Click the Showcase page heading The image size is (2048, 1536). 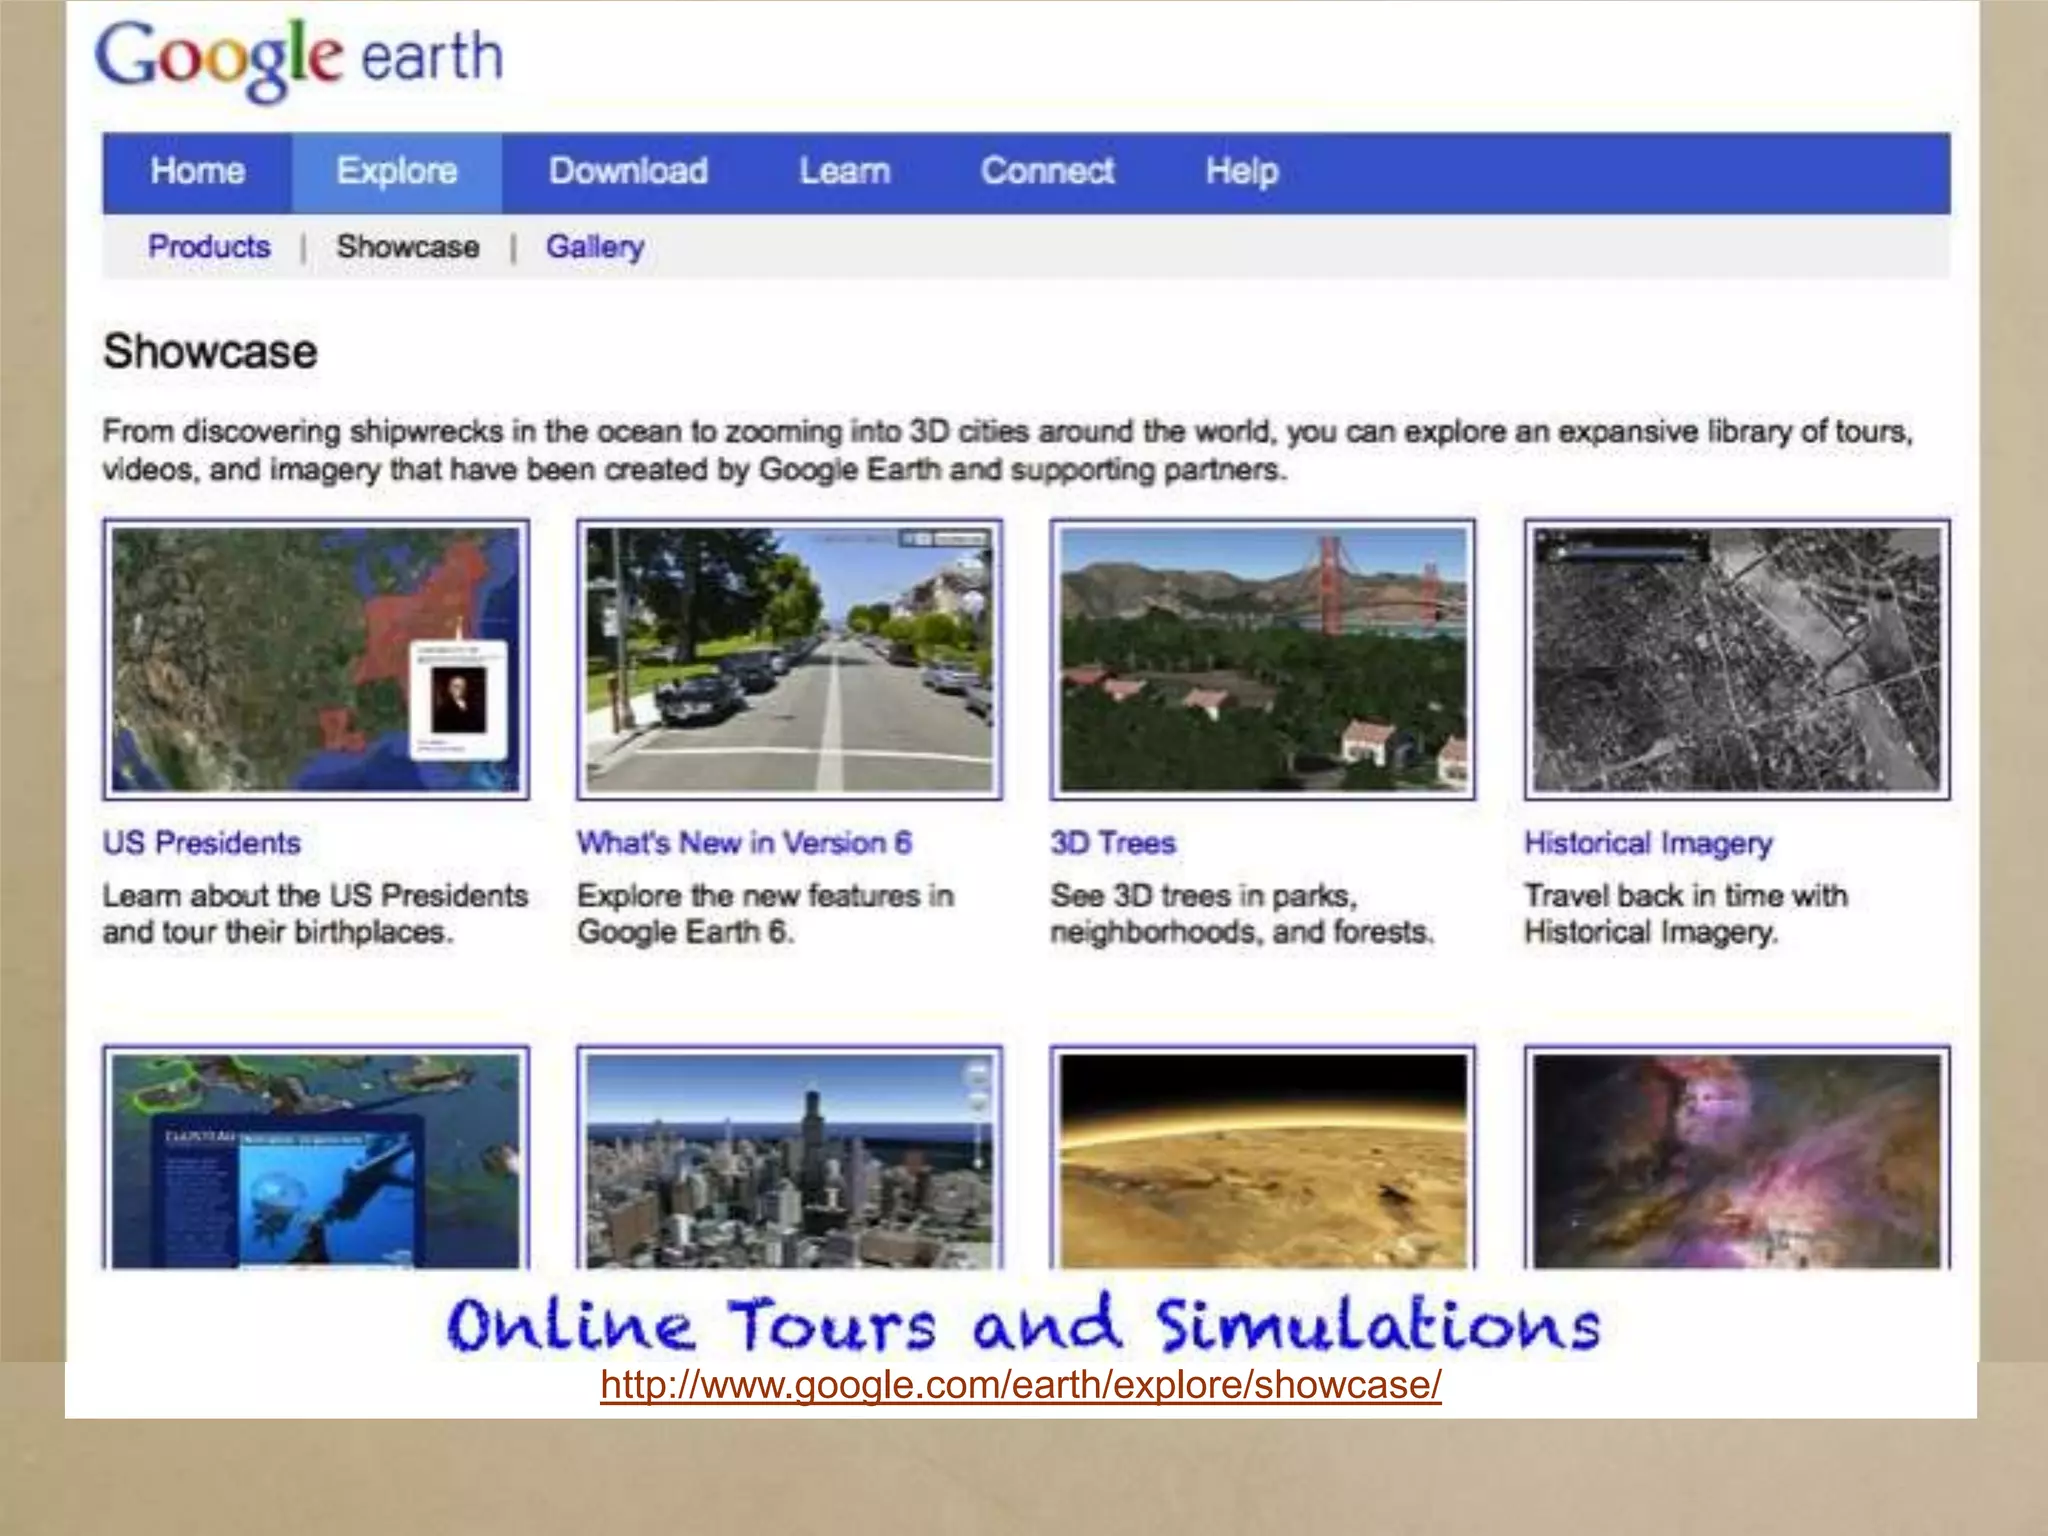click(x=210, y=352)
